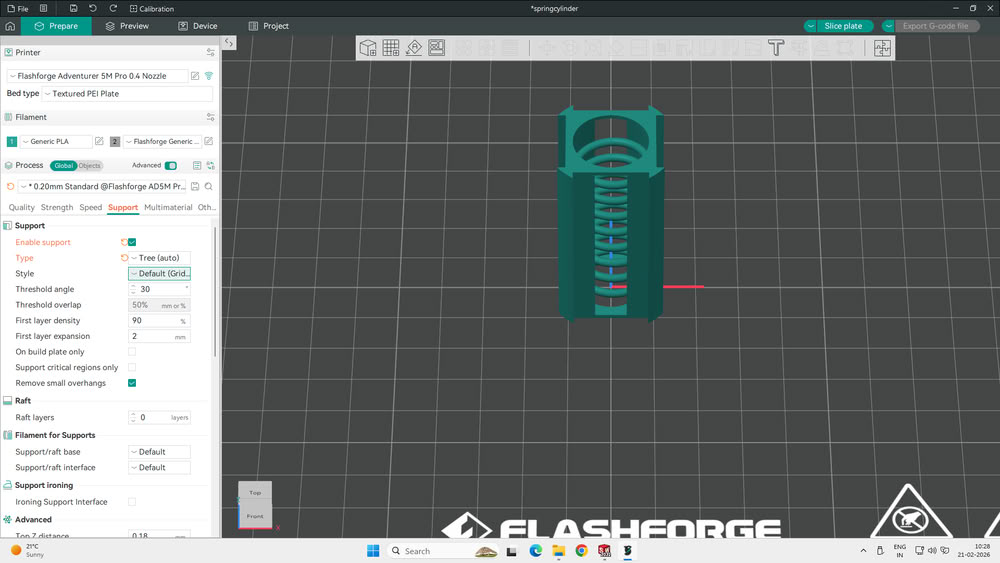Click the process settings list icon
Screen dimensions: 1000x563
click(x=197, y=165)
